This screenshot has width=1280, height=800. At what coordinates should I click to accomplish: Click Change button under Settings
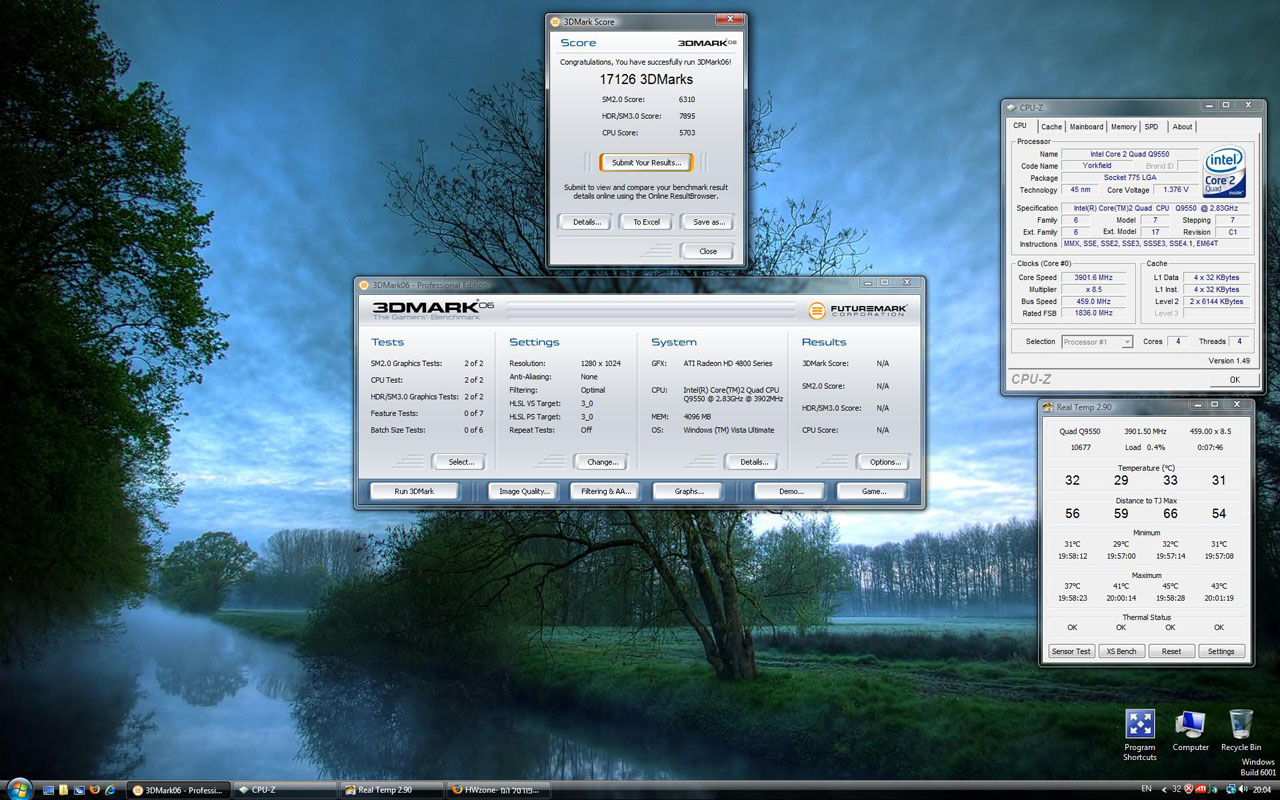[601, 462]
